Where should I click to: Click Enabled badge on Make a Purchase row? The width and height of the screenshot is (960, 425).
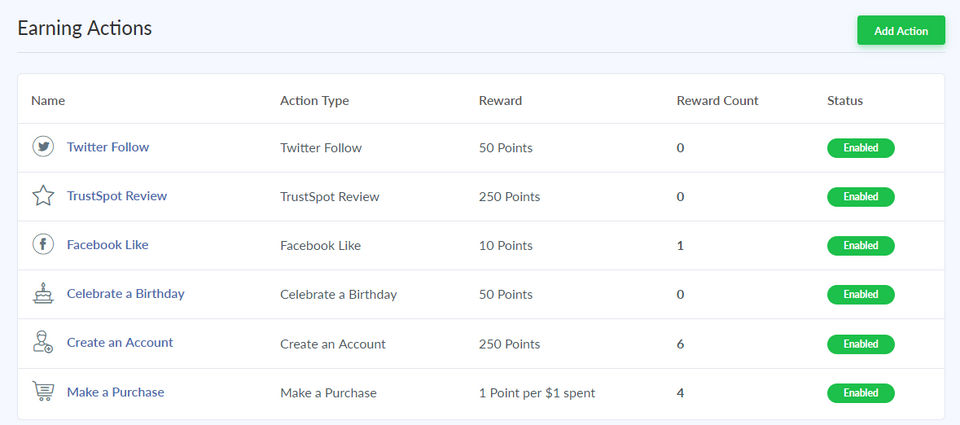860,393
